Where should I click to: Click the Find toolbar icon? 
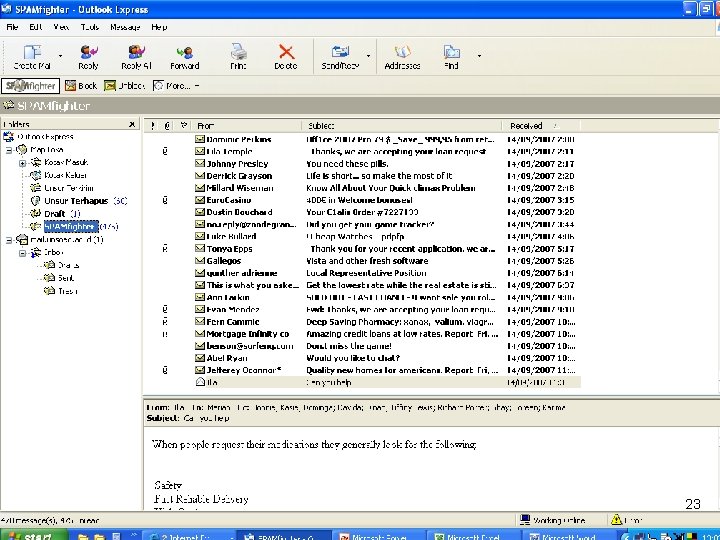coord(451,52)
